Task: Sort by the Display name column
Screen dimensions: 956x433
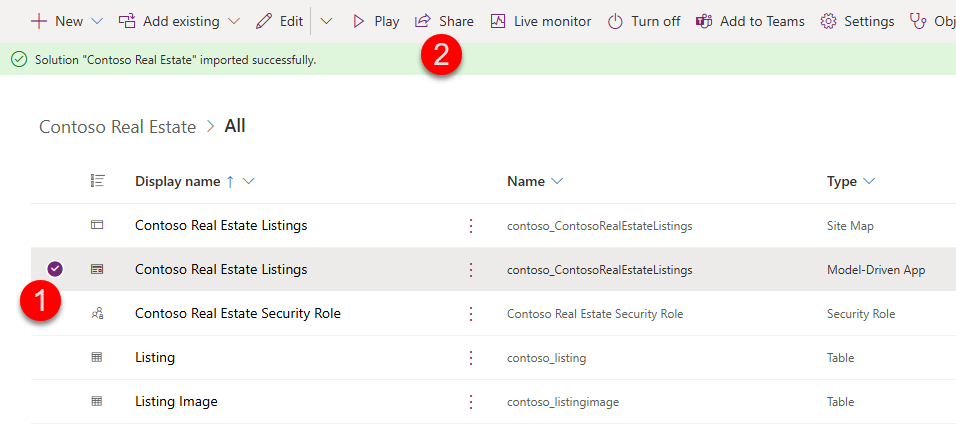Action: [177, 181]
